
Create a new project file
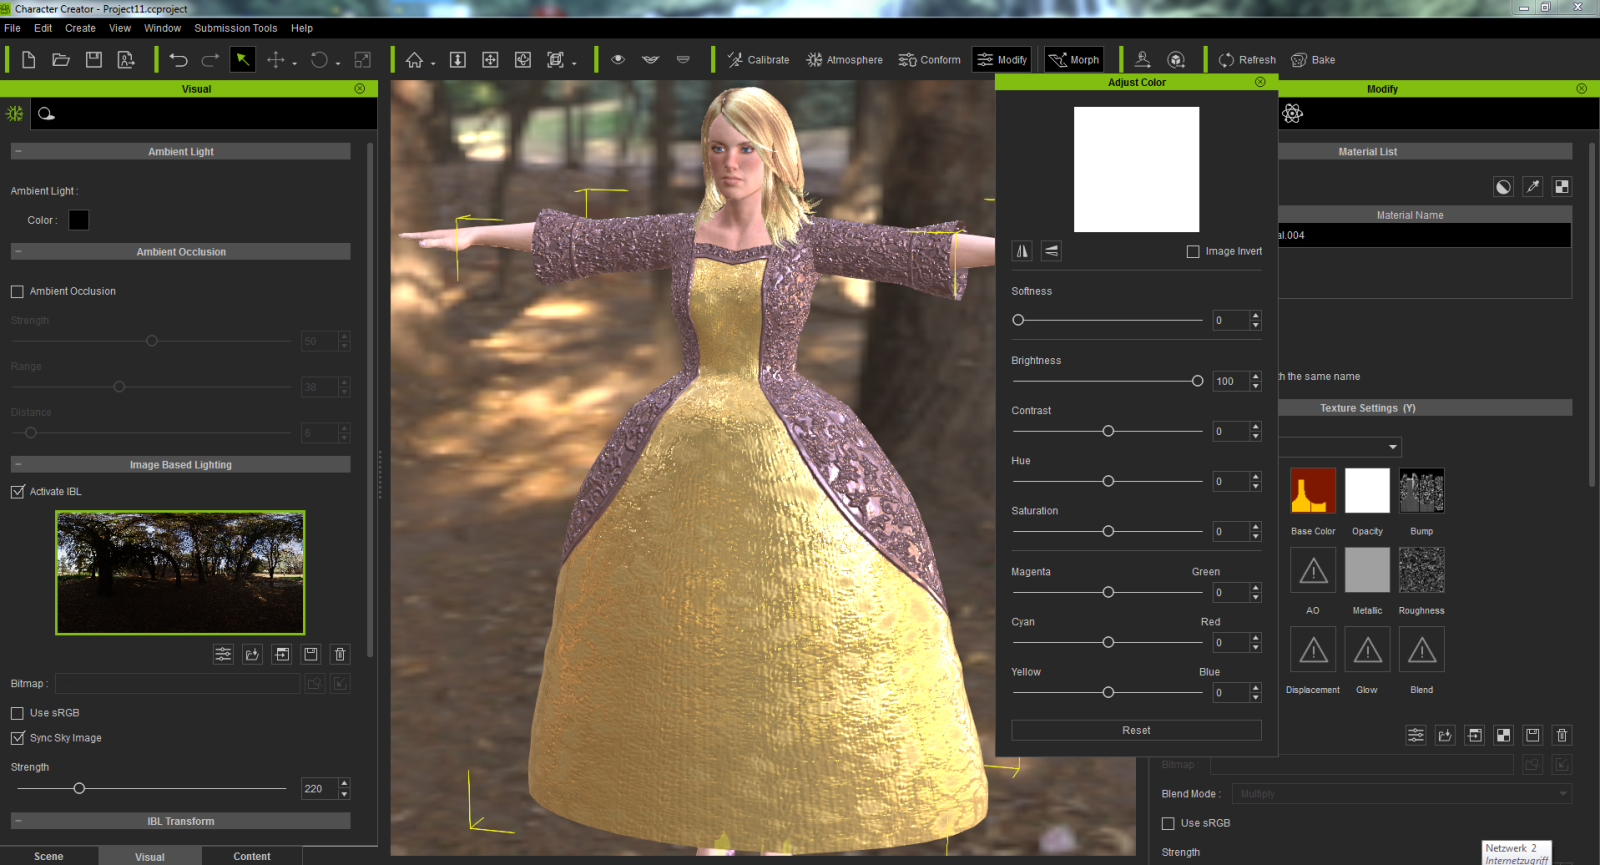tap(29, 60)
